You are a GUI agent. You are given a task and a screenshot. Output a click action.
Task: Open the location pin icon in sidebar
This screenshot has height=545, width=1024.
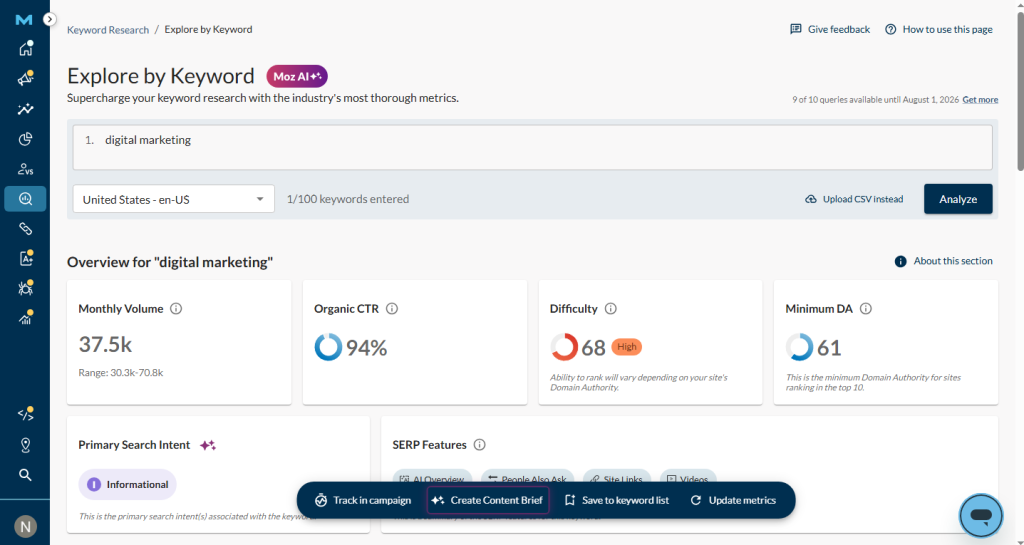pos(25,445)
